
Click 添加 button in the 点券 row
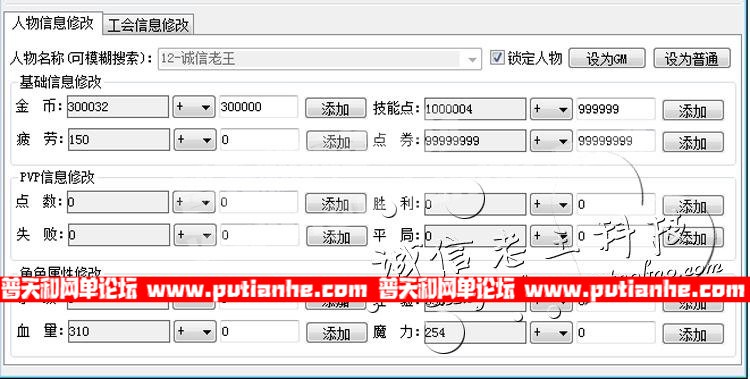coord(693,142)
